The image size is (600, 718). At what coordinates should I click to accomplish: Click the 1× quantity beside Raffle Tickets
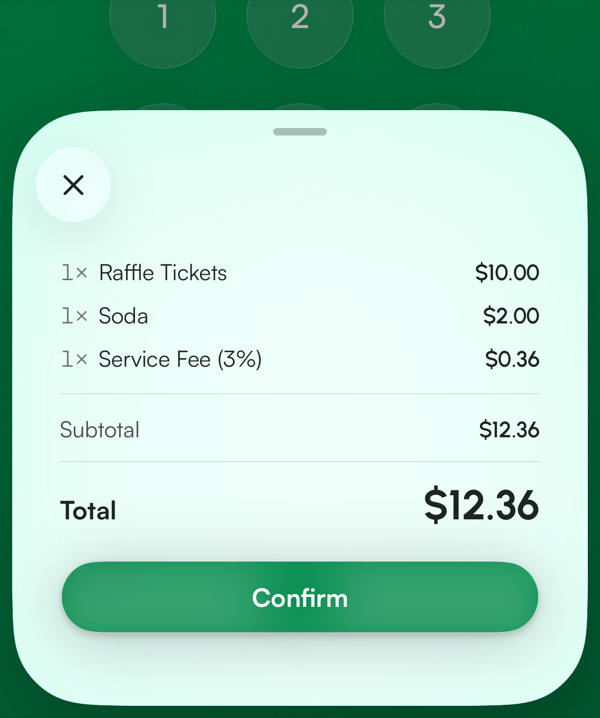(74, 273)
